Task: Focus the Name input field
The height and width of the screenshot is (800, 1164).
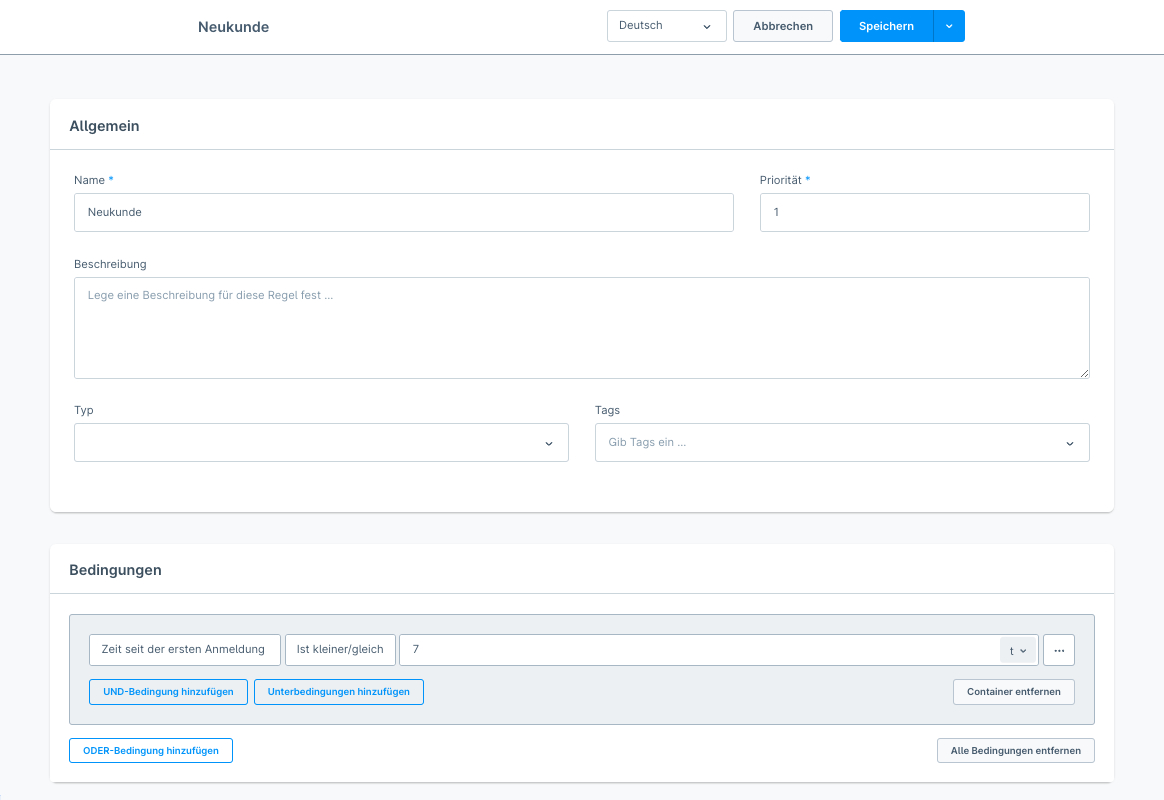Action: click(x=403, y=212)
